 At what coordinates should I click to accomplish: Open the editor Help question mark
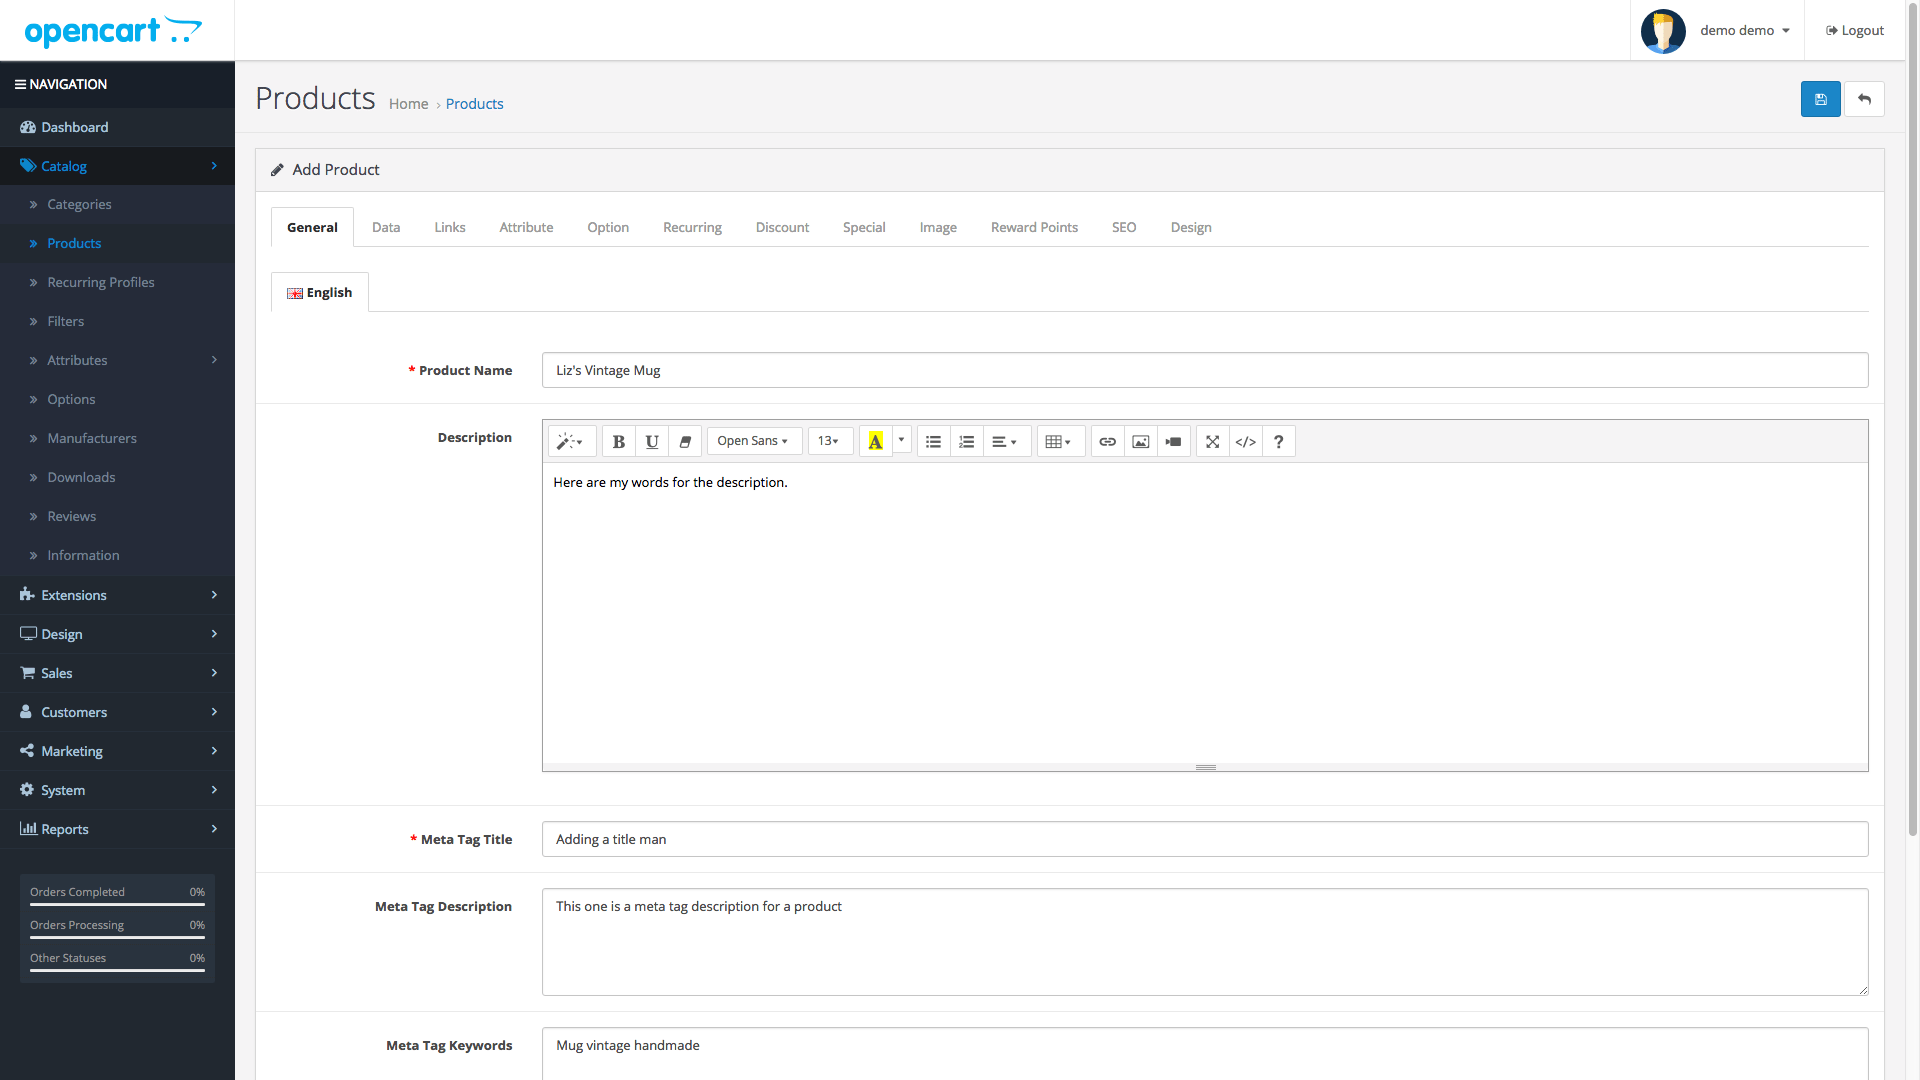point(1278,441)
